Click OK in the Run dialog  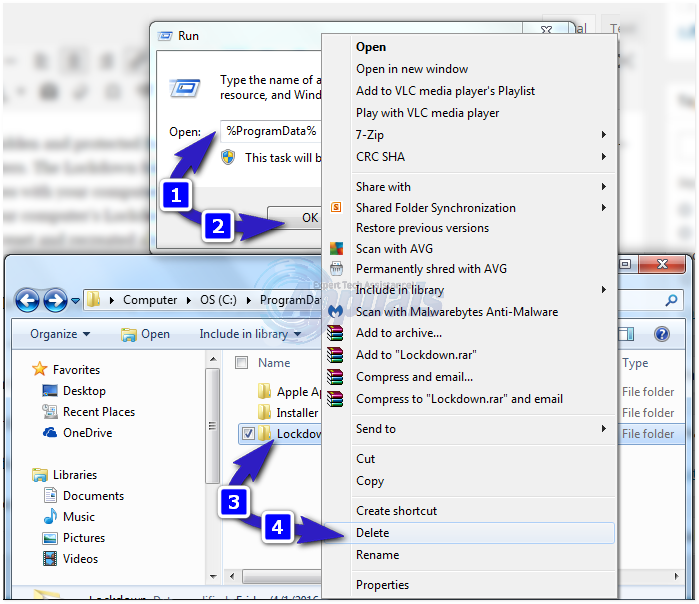point(294,218)
